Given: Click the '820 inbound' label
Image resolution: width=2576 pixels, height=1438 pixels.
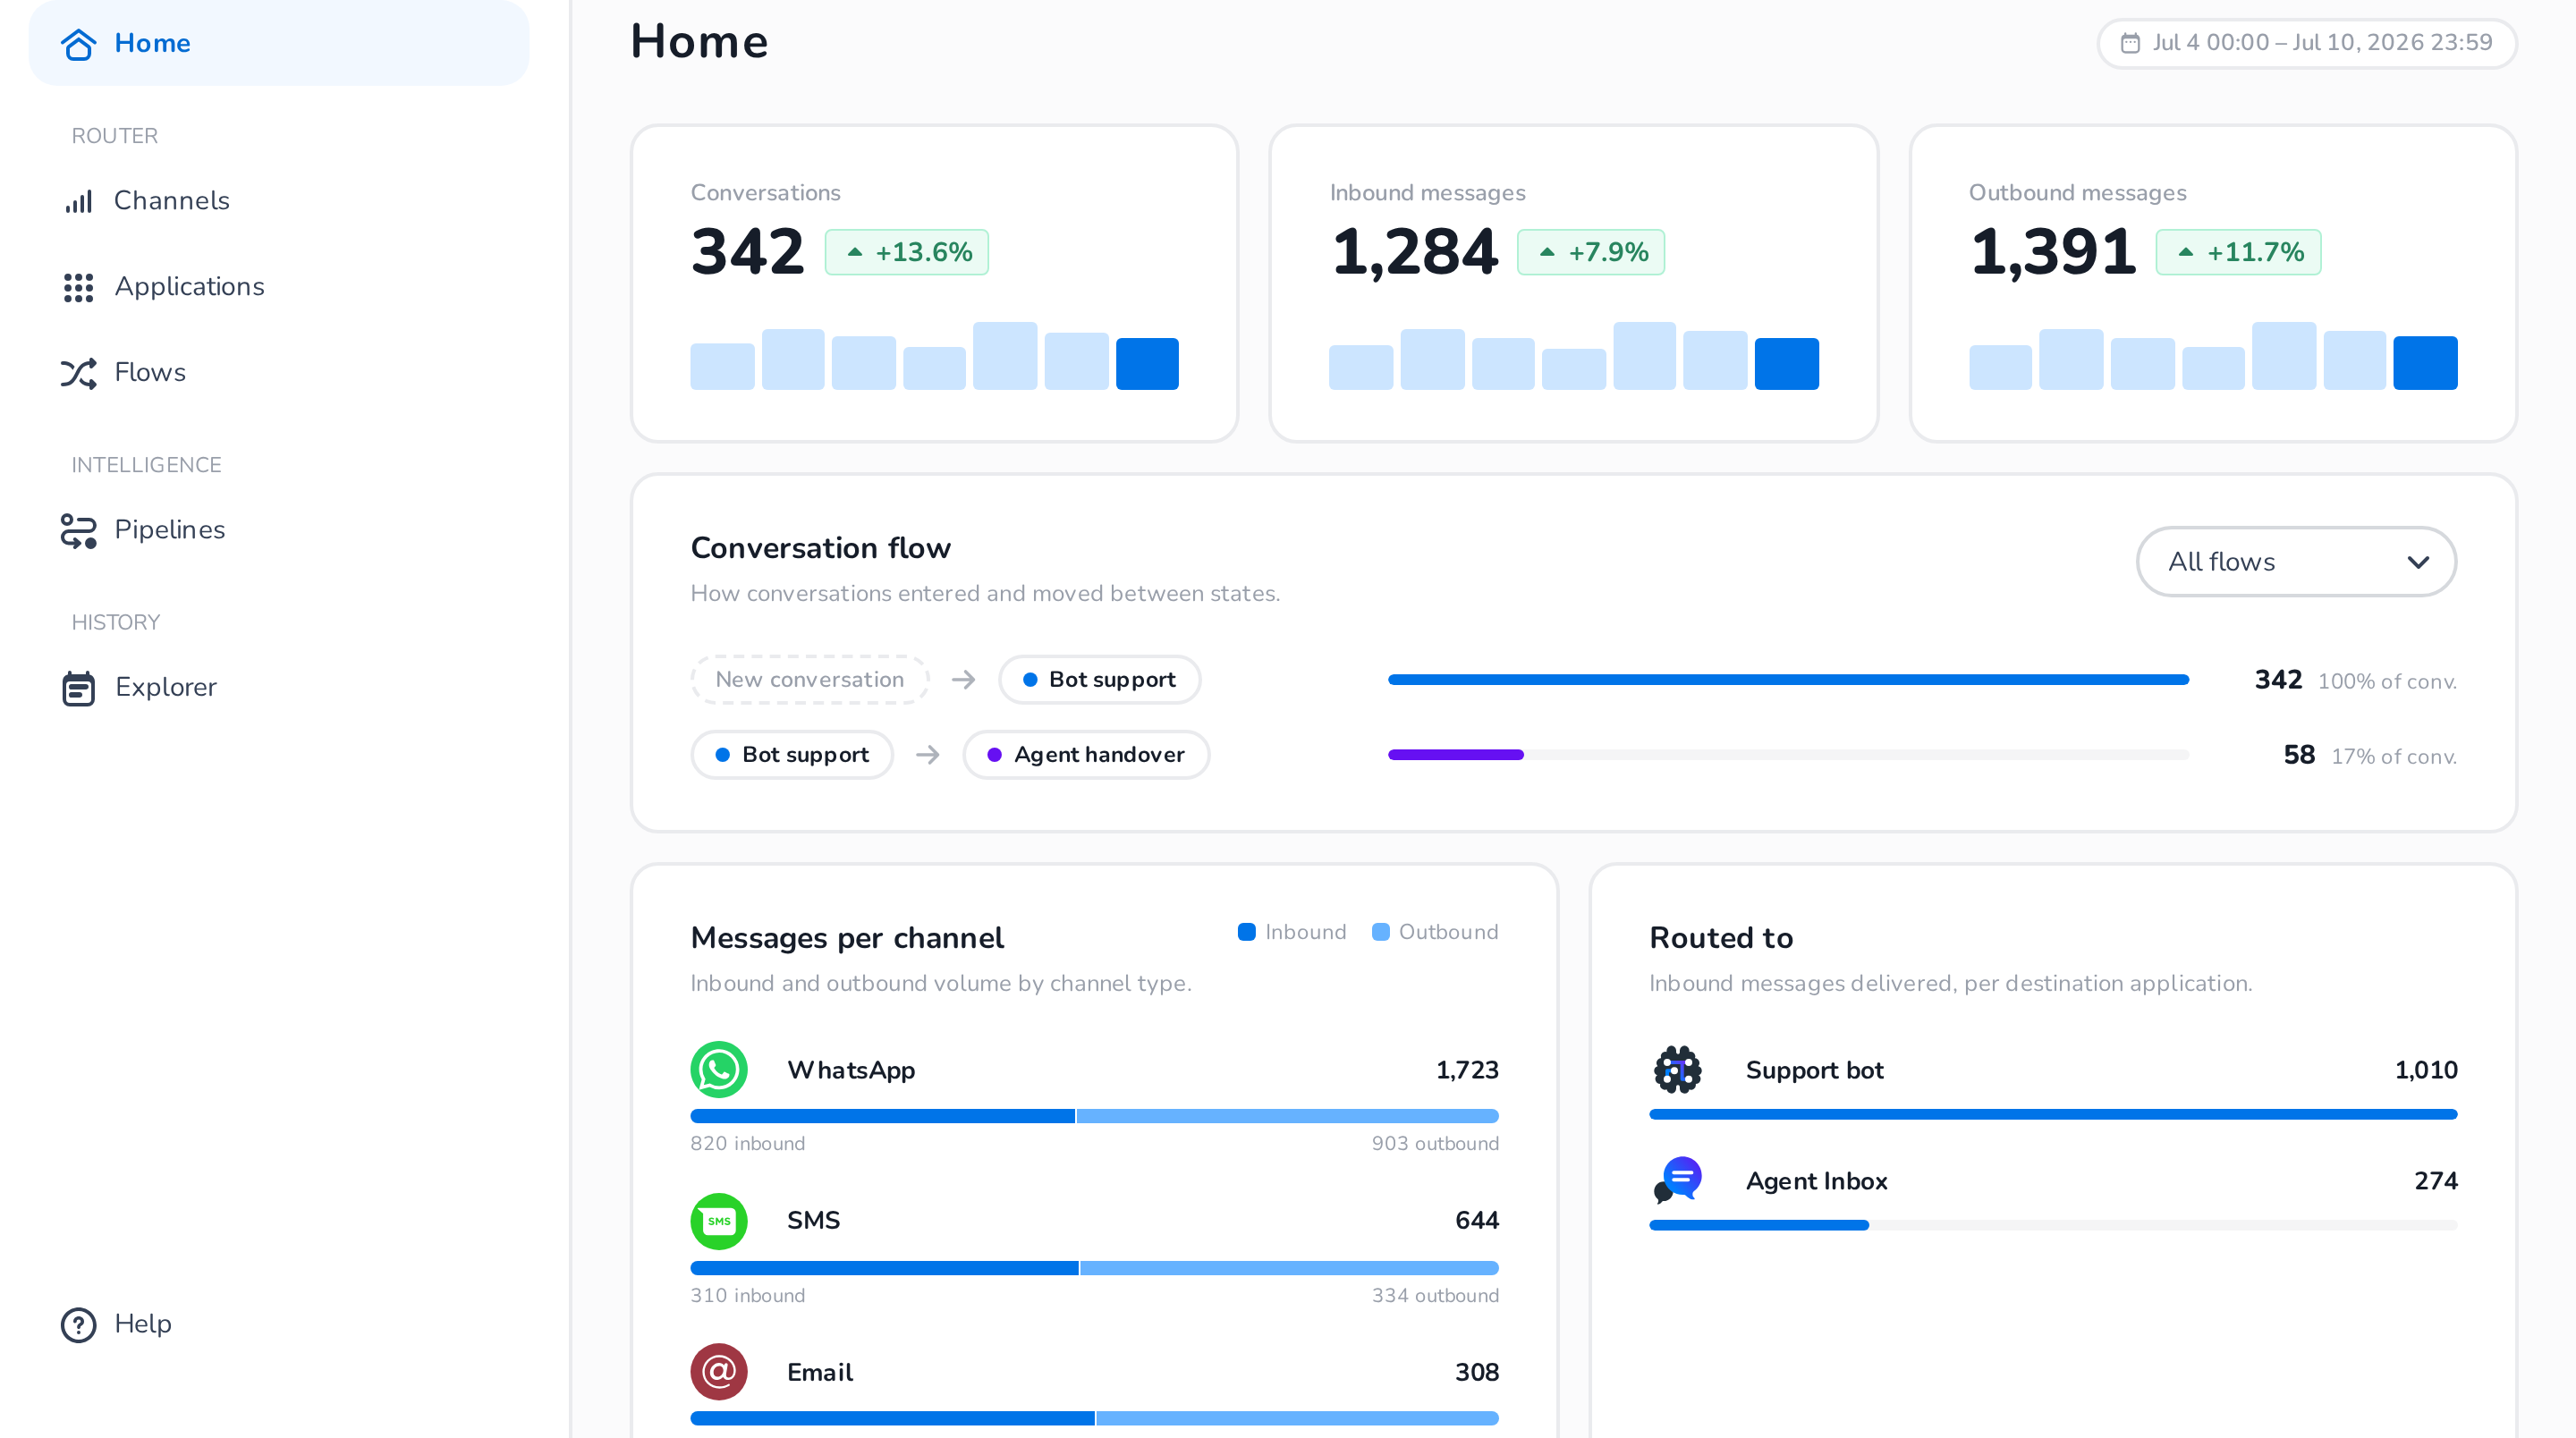Looking at the screenshot, I should point(747,1144).
